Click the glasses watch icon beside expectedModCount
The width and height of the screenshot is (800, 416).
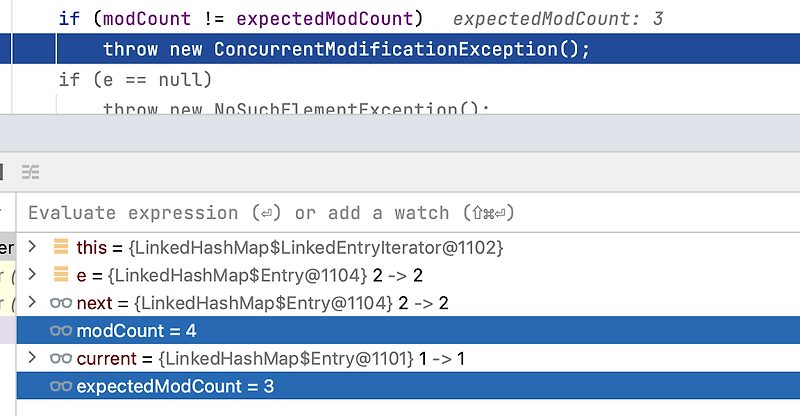61,386
